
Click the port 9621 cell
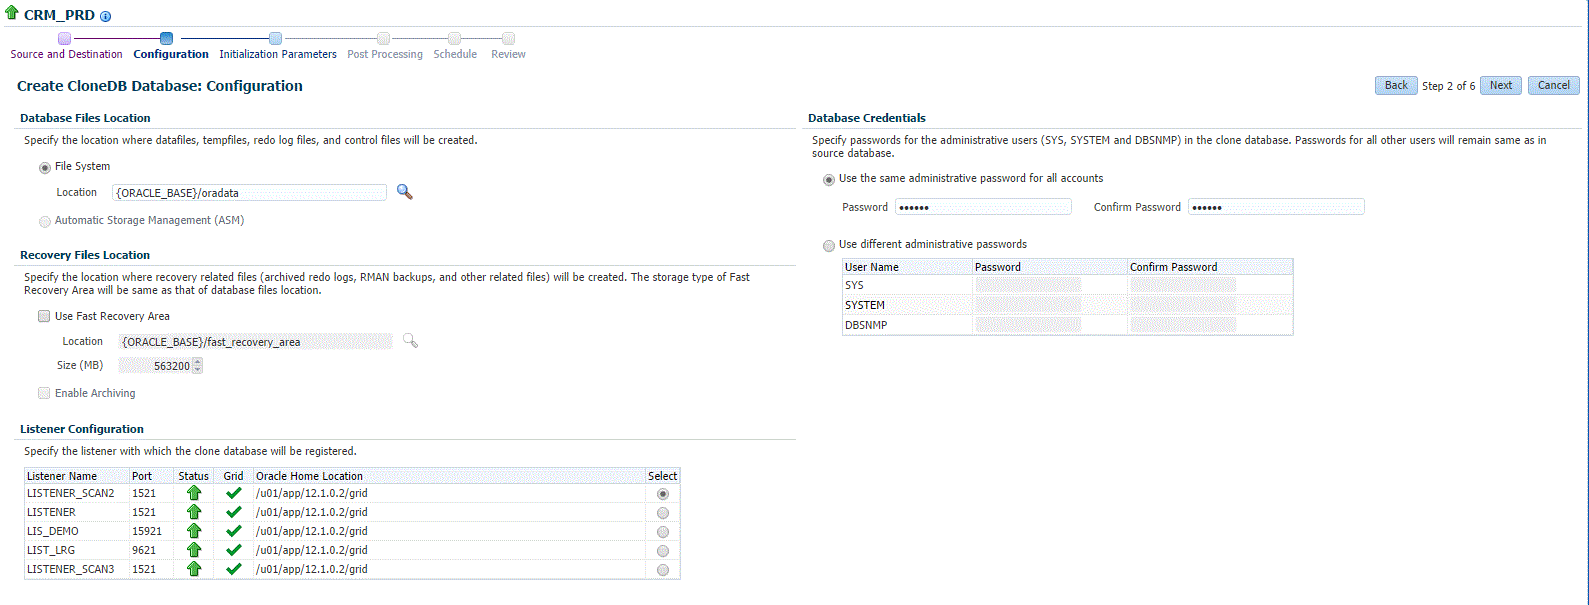[x=152, y=550]
